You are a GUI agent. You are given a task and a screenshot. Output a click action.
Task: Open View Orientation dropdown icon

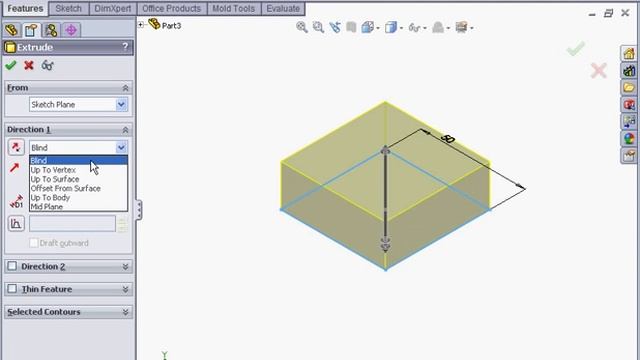(368, 27)
